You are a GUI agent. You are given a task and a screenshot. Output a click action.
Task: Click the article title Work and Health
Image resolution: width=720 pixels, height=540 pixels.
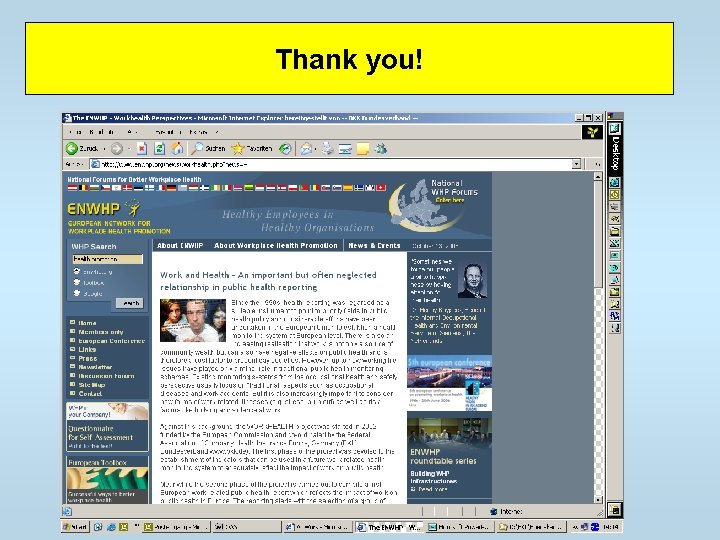coord(268,281)
